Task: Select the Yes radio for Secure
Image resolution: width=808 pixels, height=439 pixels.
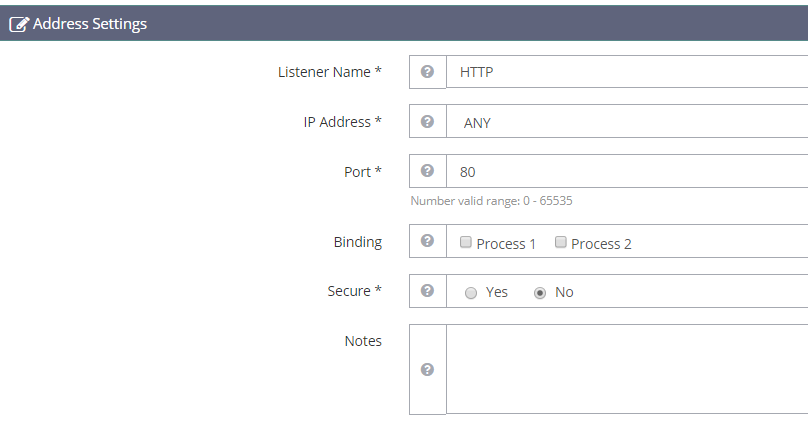Action: click(470, 293)
